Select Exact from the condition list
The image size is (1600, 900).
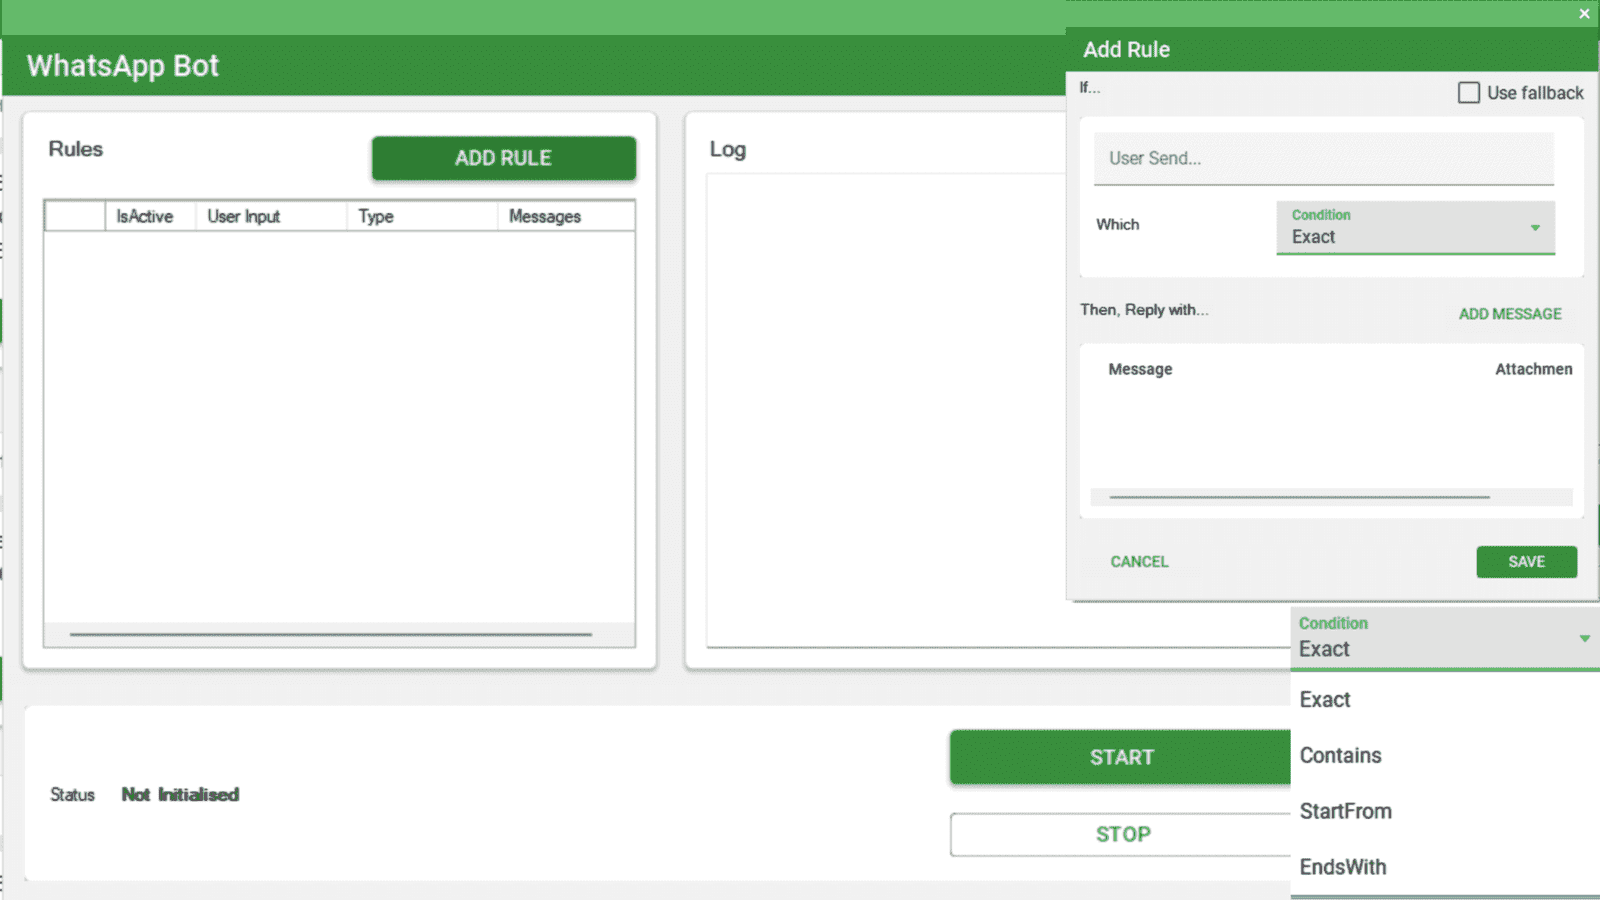point(1325,700)
